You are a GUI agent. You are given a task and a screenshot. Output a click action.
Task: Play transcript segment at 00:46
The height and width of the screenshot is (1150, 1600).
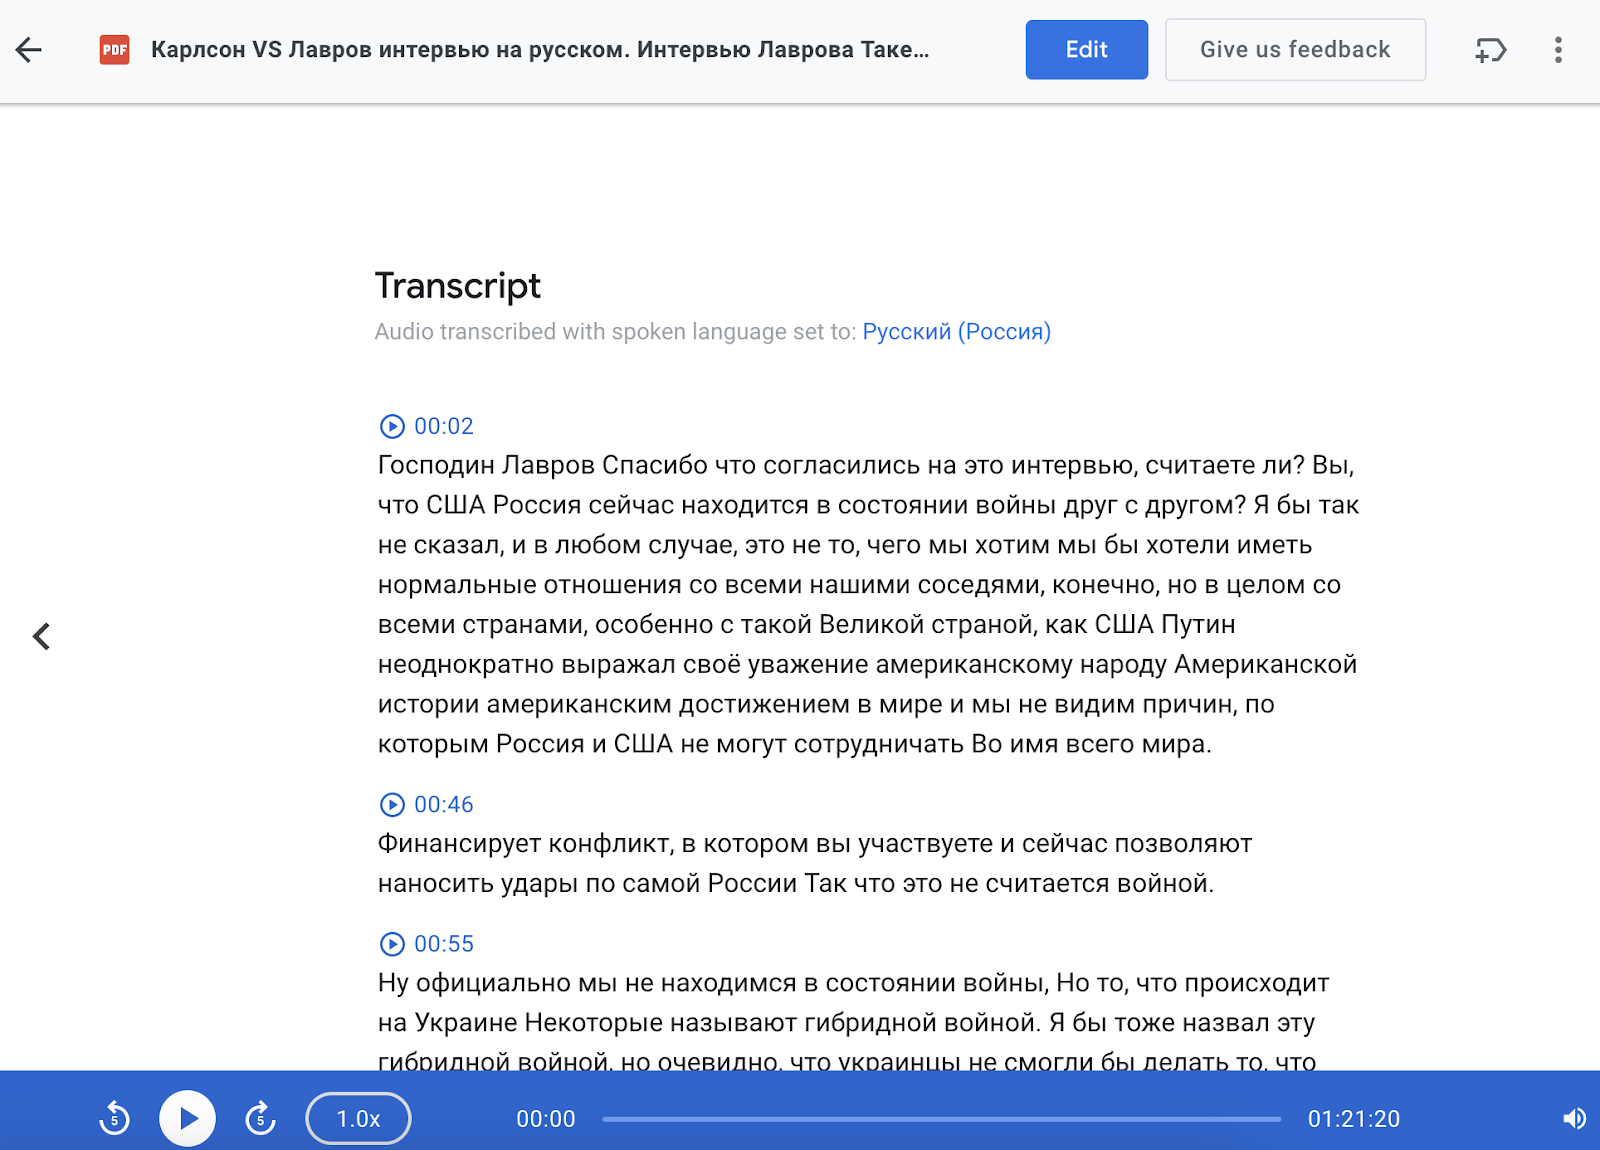coord(392,805)
